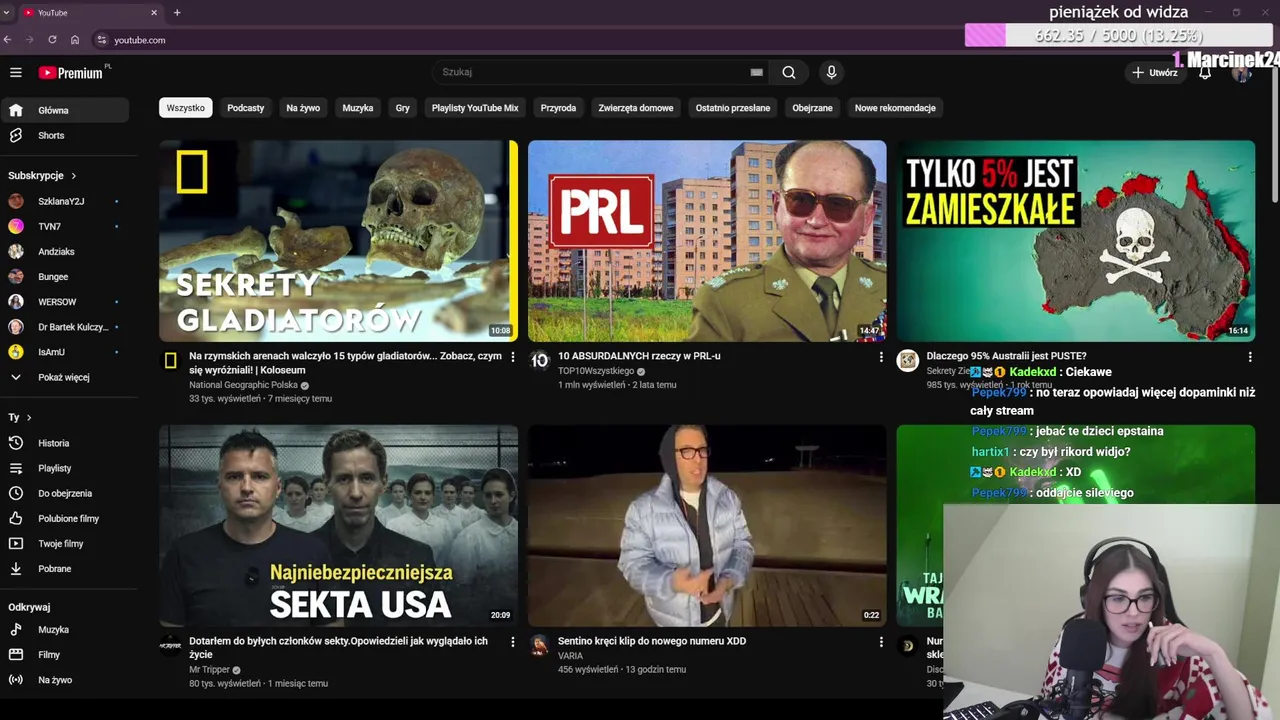Open Mr Tripper channel link
Image resolution: width=1280 pixels, height=720 pixels.
(209, 670)
